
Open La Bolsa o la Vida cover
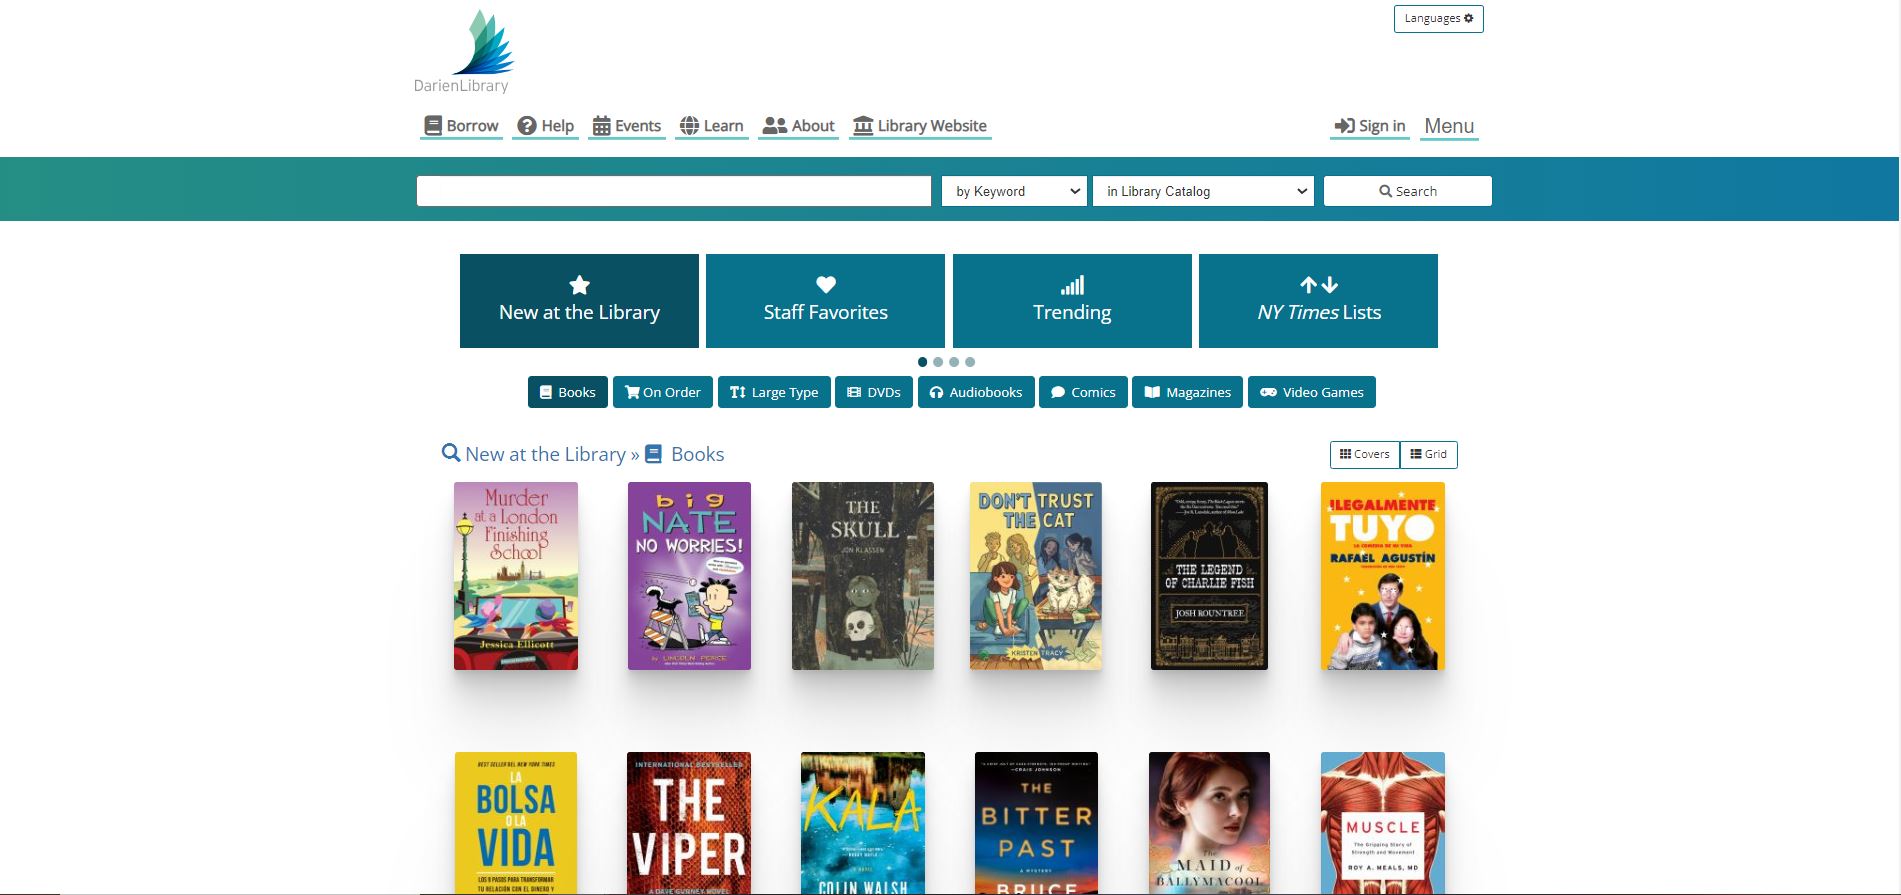(x=516, y=823)
